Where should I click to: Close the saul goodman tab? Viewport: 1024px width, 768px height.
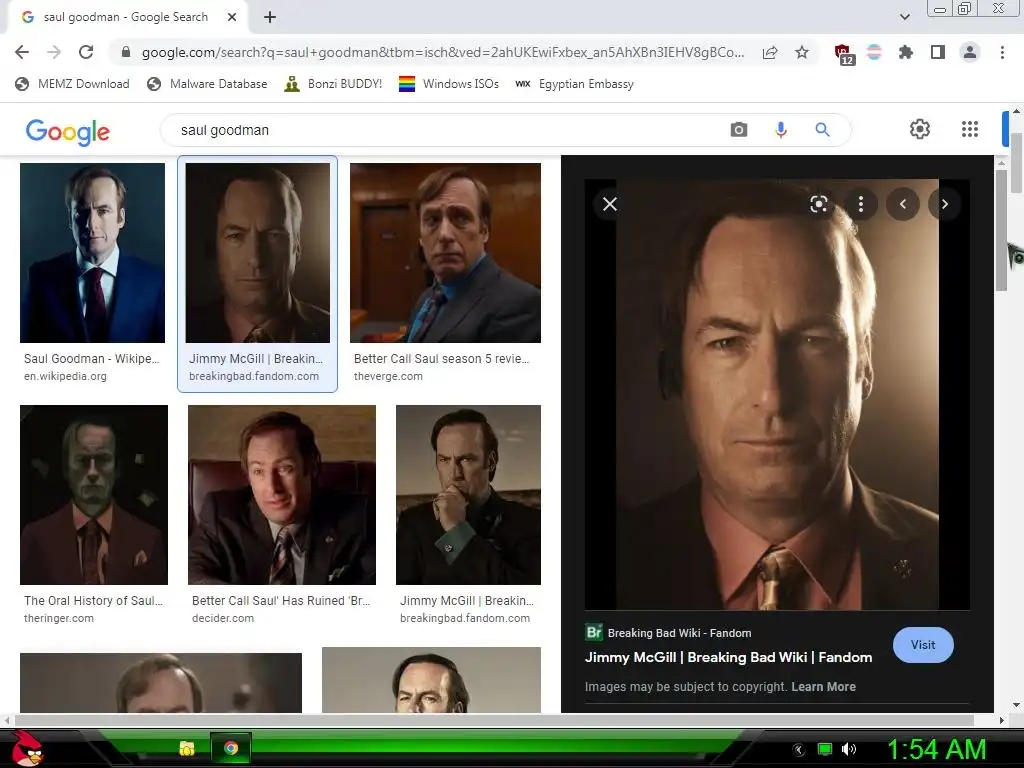point(232,17)
